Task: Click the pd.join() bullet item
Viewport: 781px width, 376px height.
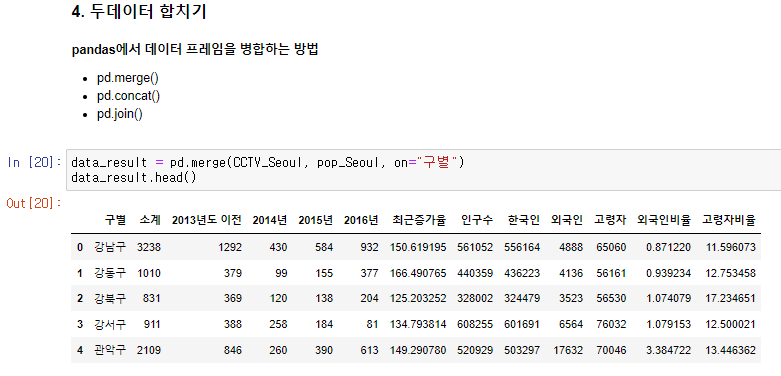Action: 120,114
